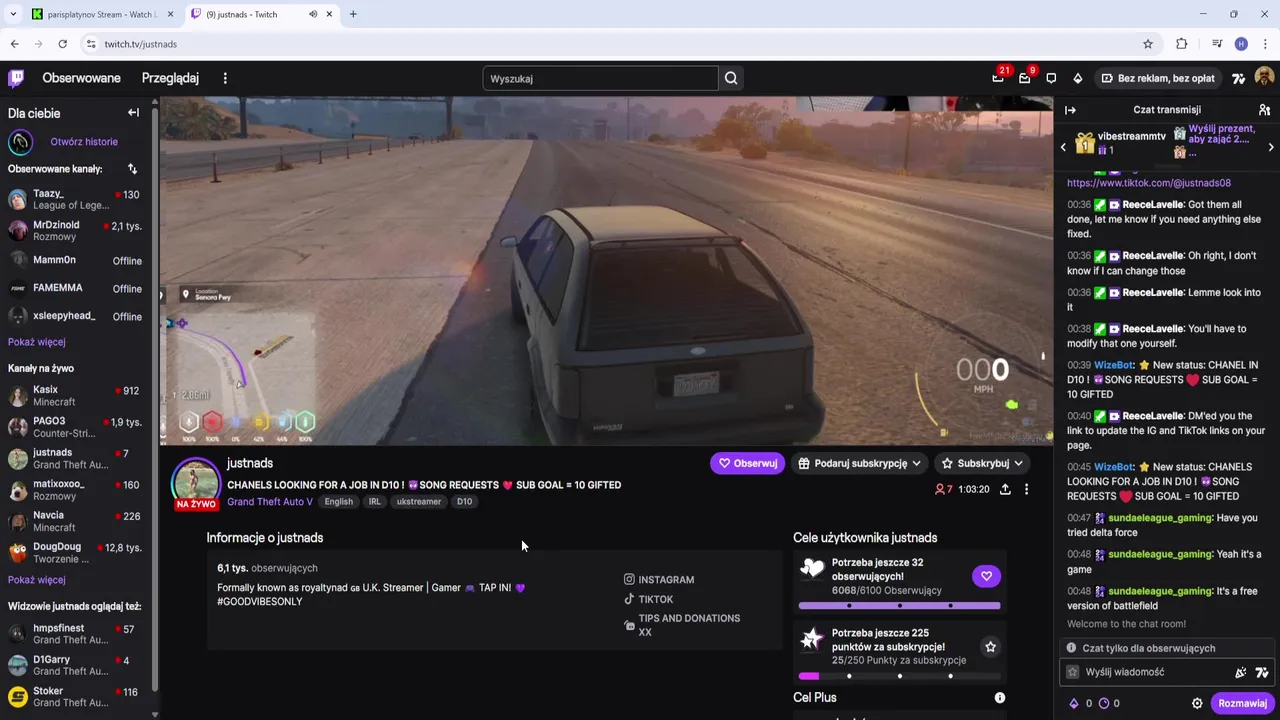The height and width of the screenshot is (720, 1280).
Task: Open the INSTAGRAM link
Action: [x=659, y=580]
